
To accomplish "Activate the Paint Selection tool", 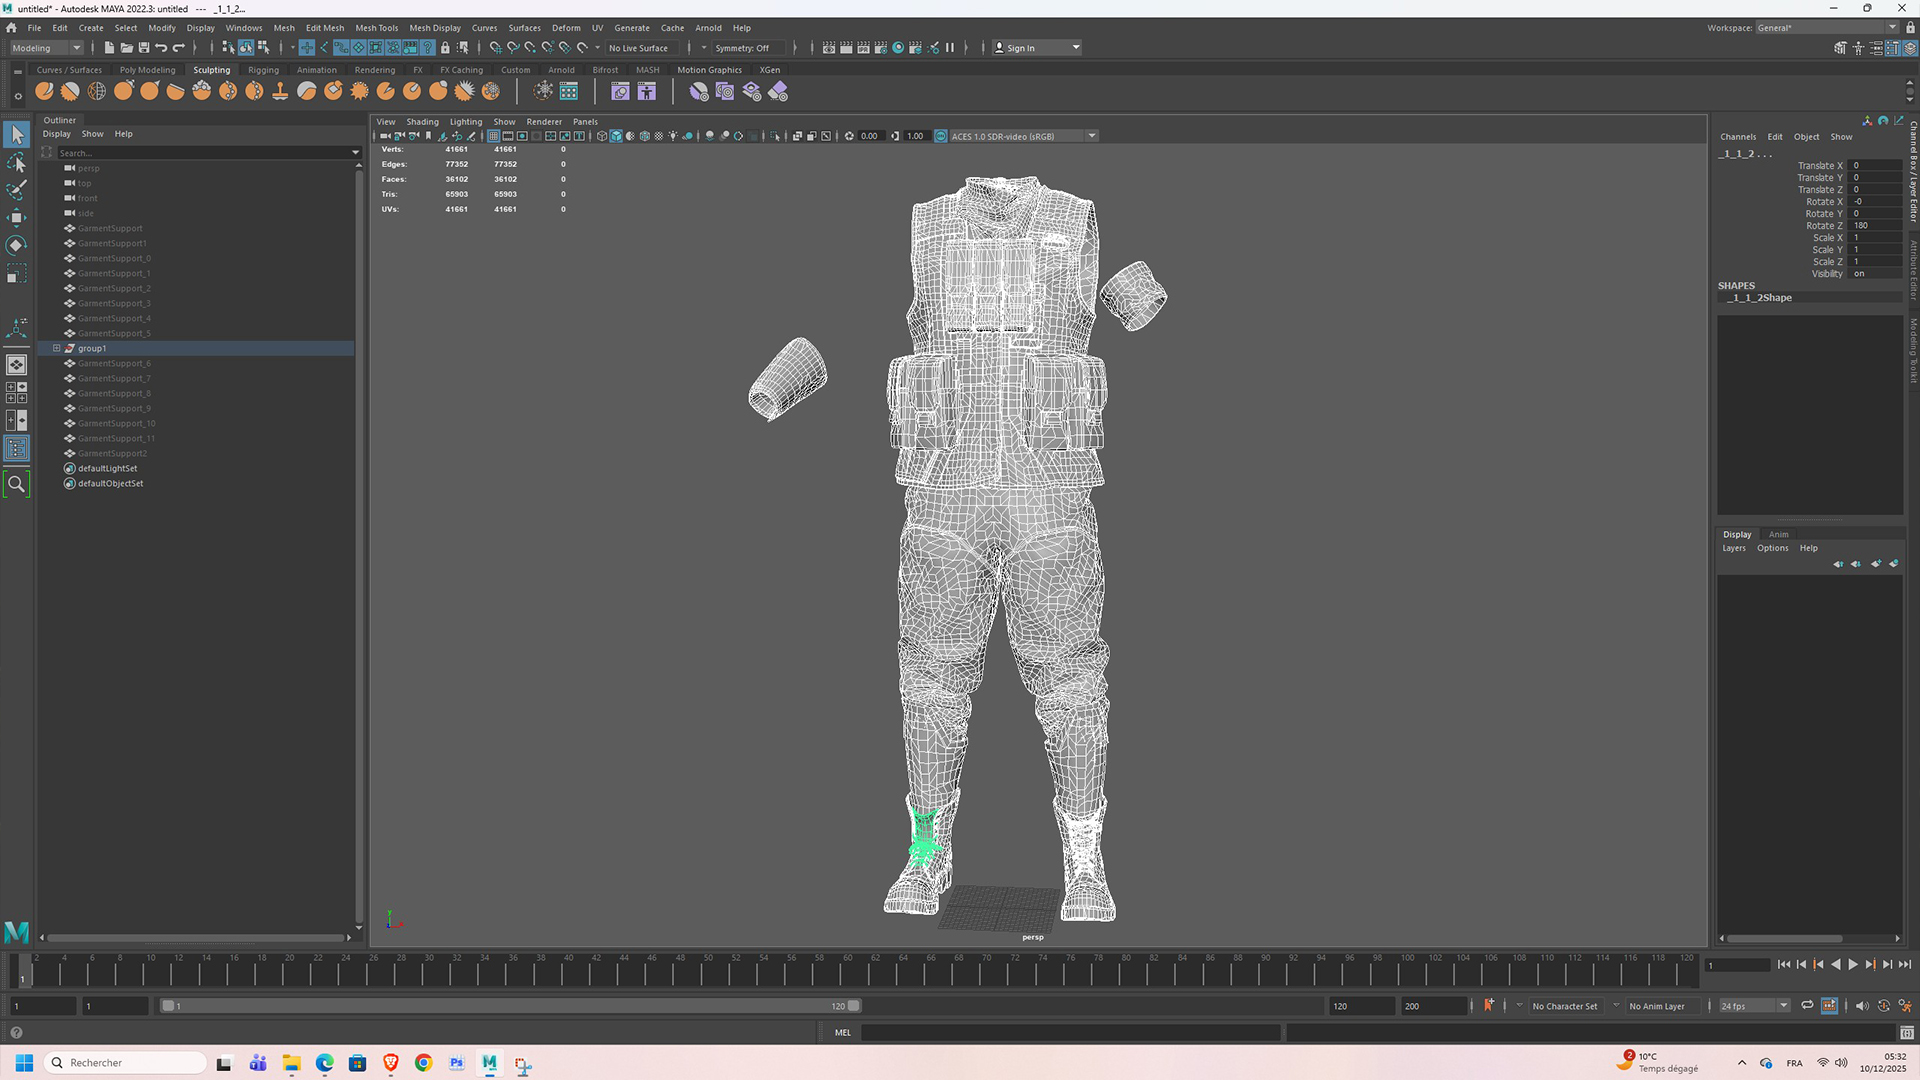I will coord(16,190).
